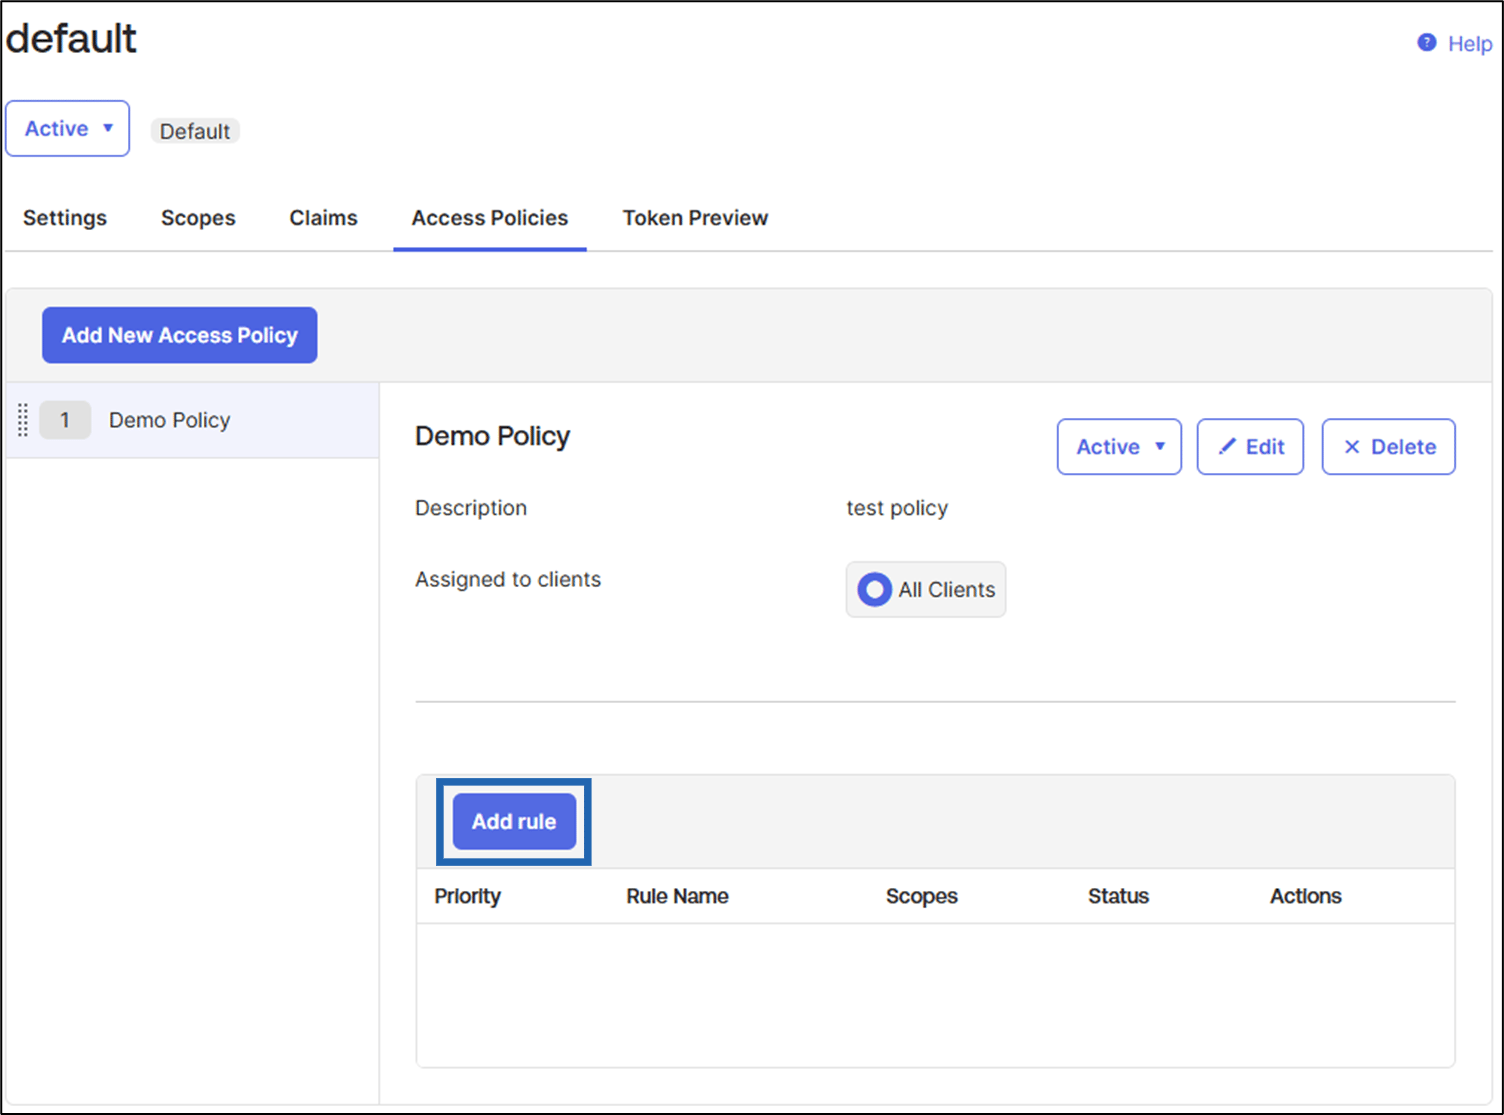Switch to the Scopes tab
The image size is (1504, 1115).
click(198, 218)
